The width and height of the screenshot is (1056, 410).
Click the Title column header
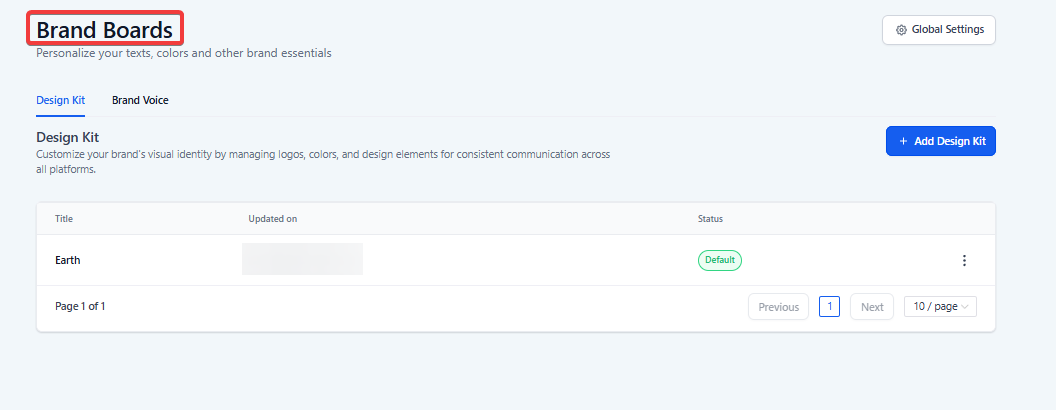point(64,218)
